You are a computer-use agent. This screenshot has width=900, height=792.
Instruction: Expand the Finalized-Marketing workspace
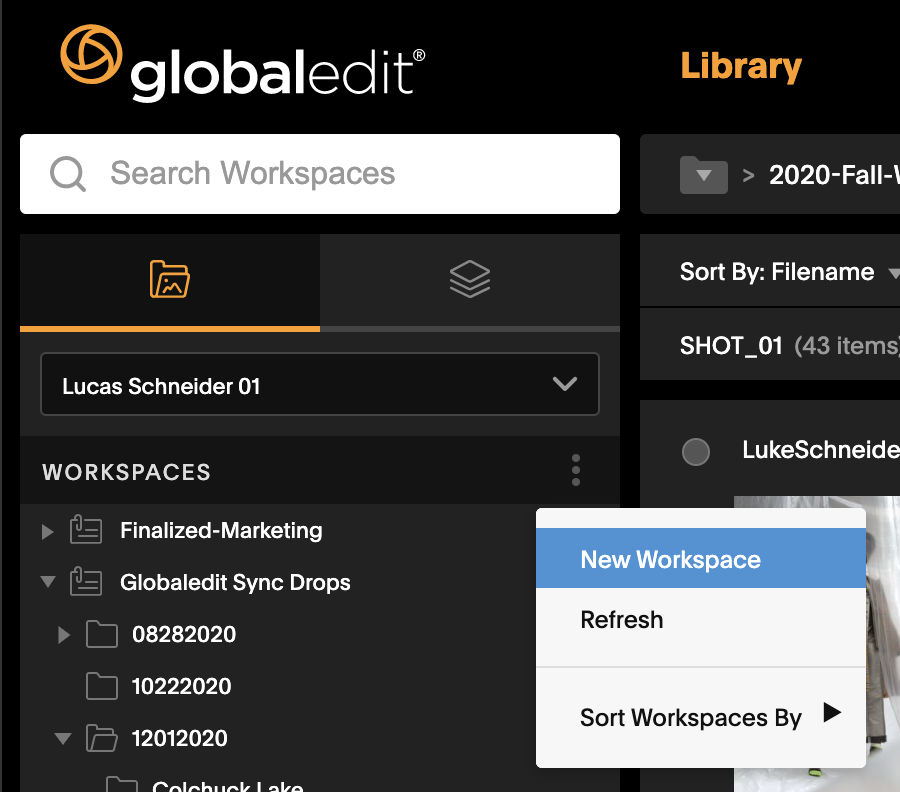(48, 531)
